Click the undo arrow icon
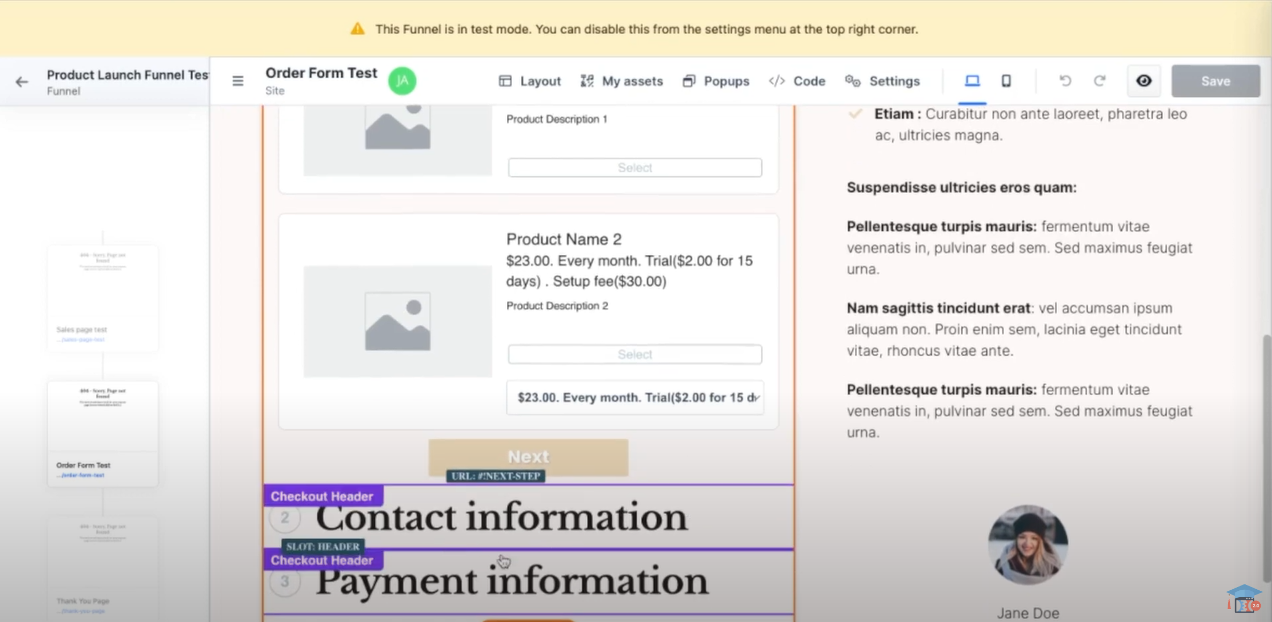The width and height of the screenshot is (1272, 622). [1065, 80]
